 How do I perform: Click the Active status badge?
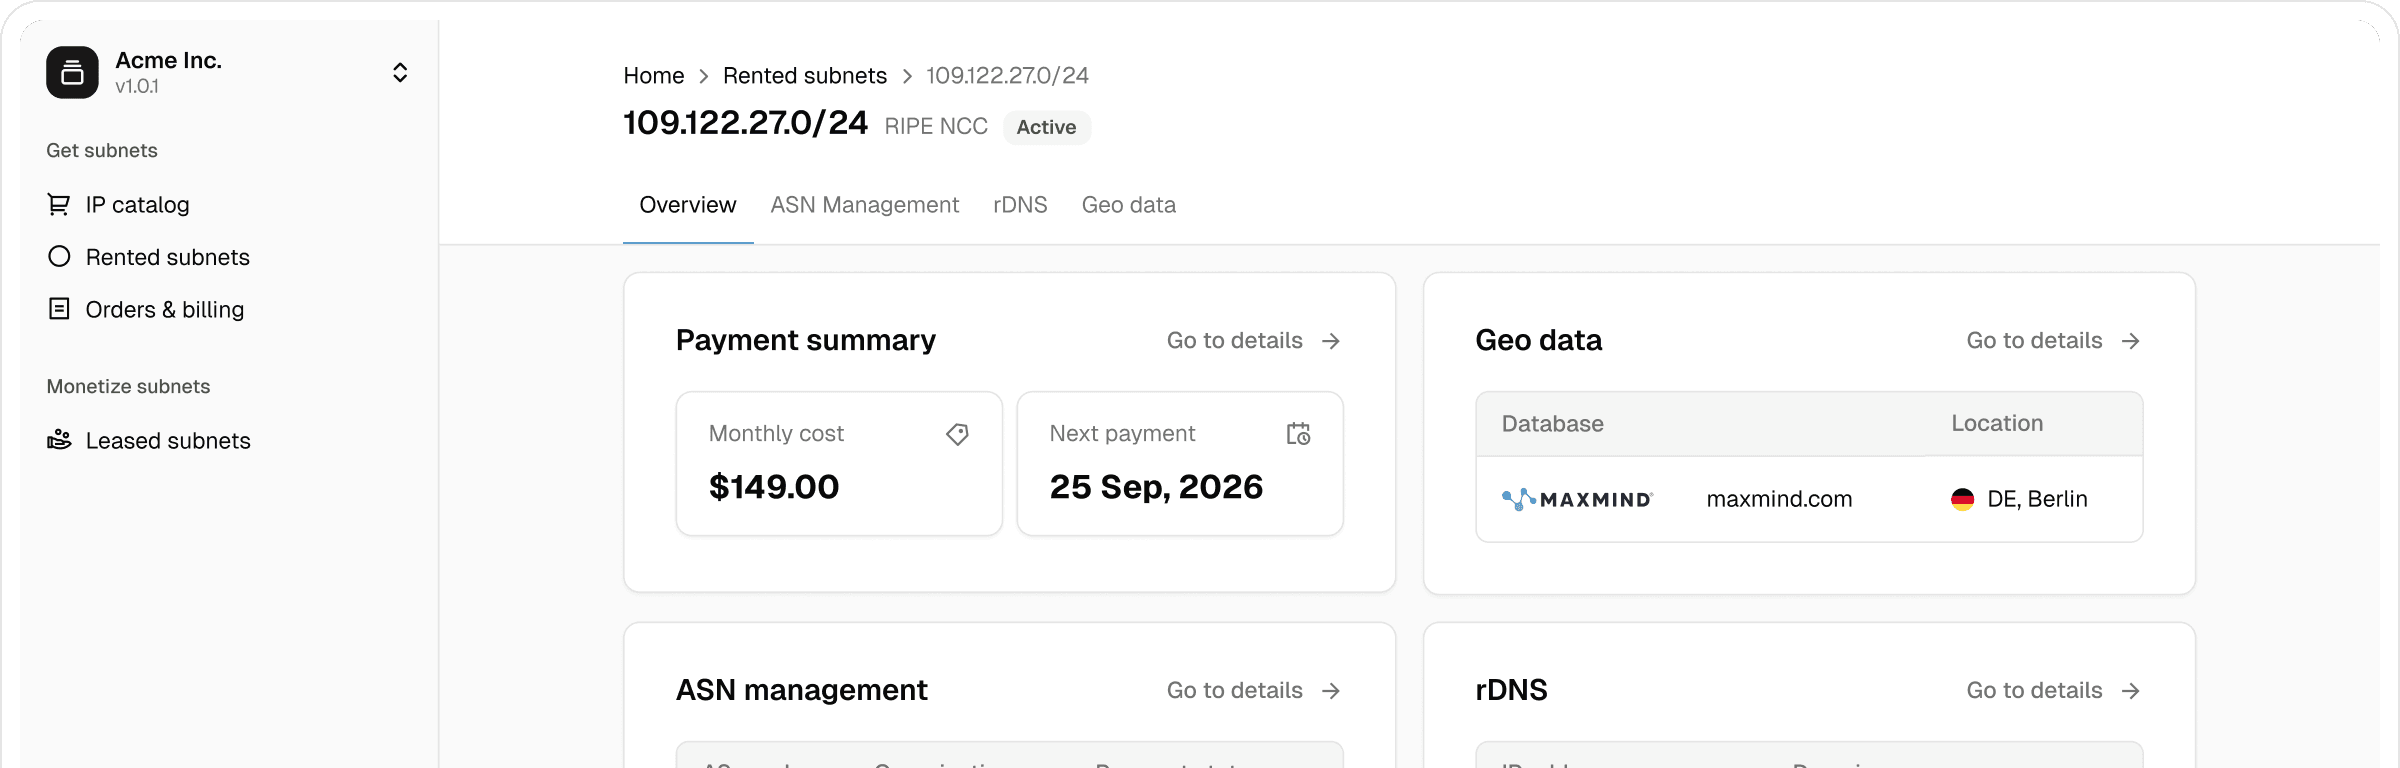pos(1046,127)
